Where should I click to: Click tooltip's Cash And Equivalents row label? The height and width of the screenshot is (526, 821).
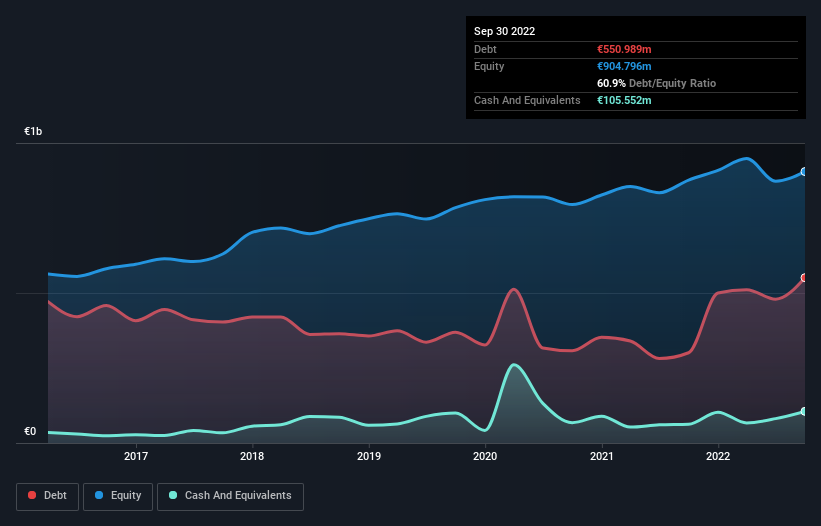527,100
